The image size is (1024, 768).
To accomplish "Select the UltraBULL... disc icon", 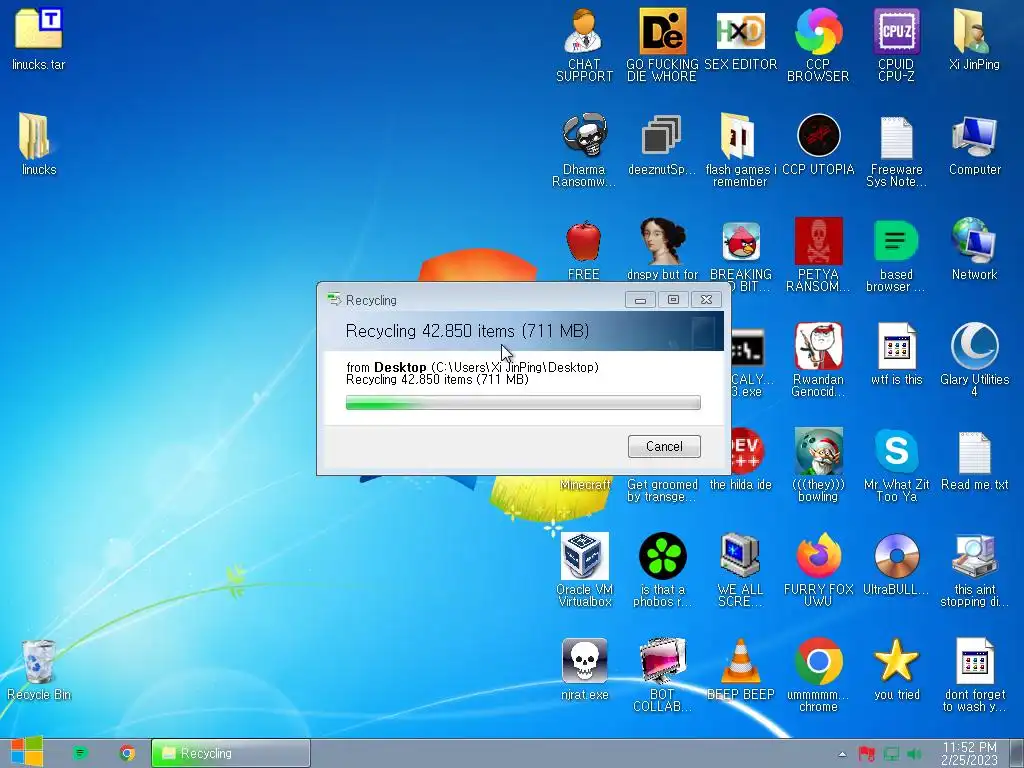I will 896,566.
